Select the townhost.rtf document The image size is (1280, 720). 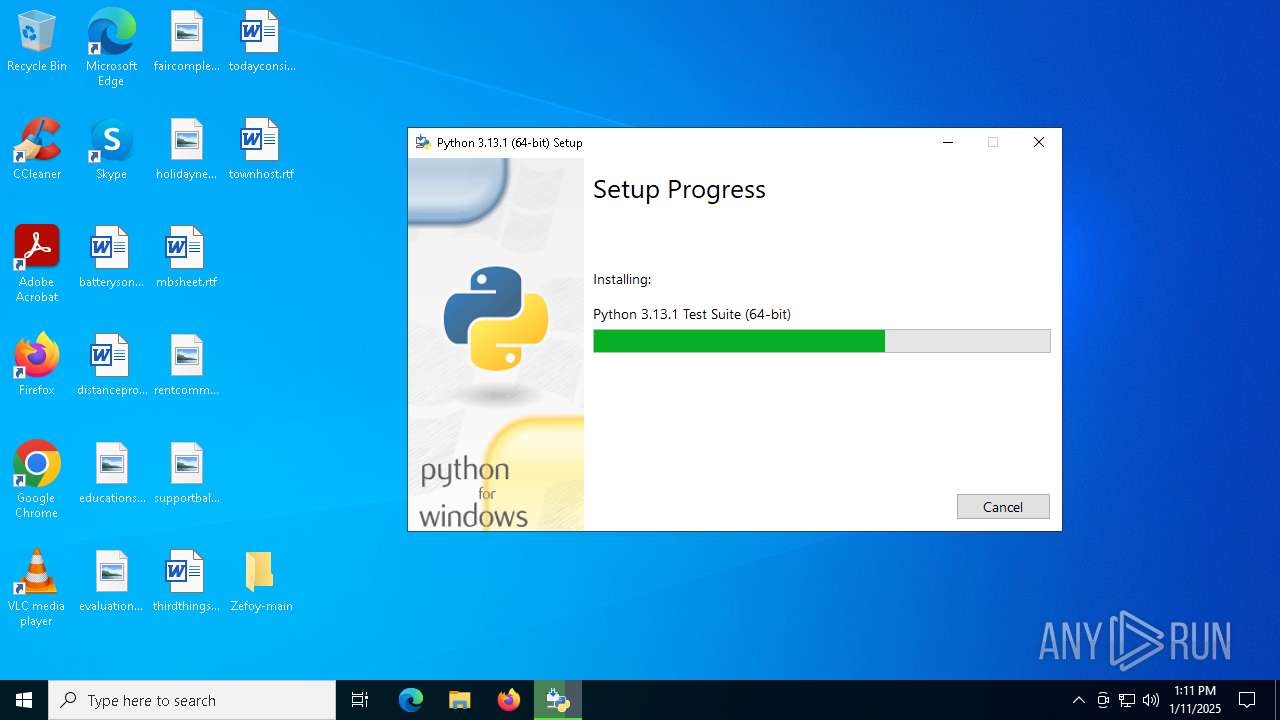261,150
